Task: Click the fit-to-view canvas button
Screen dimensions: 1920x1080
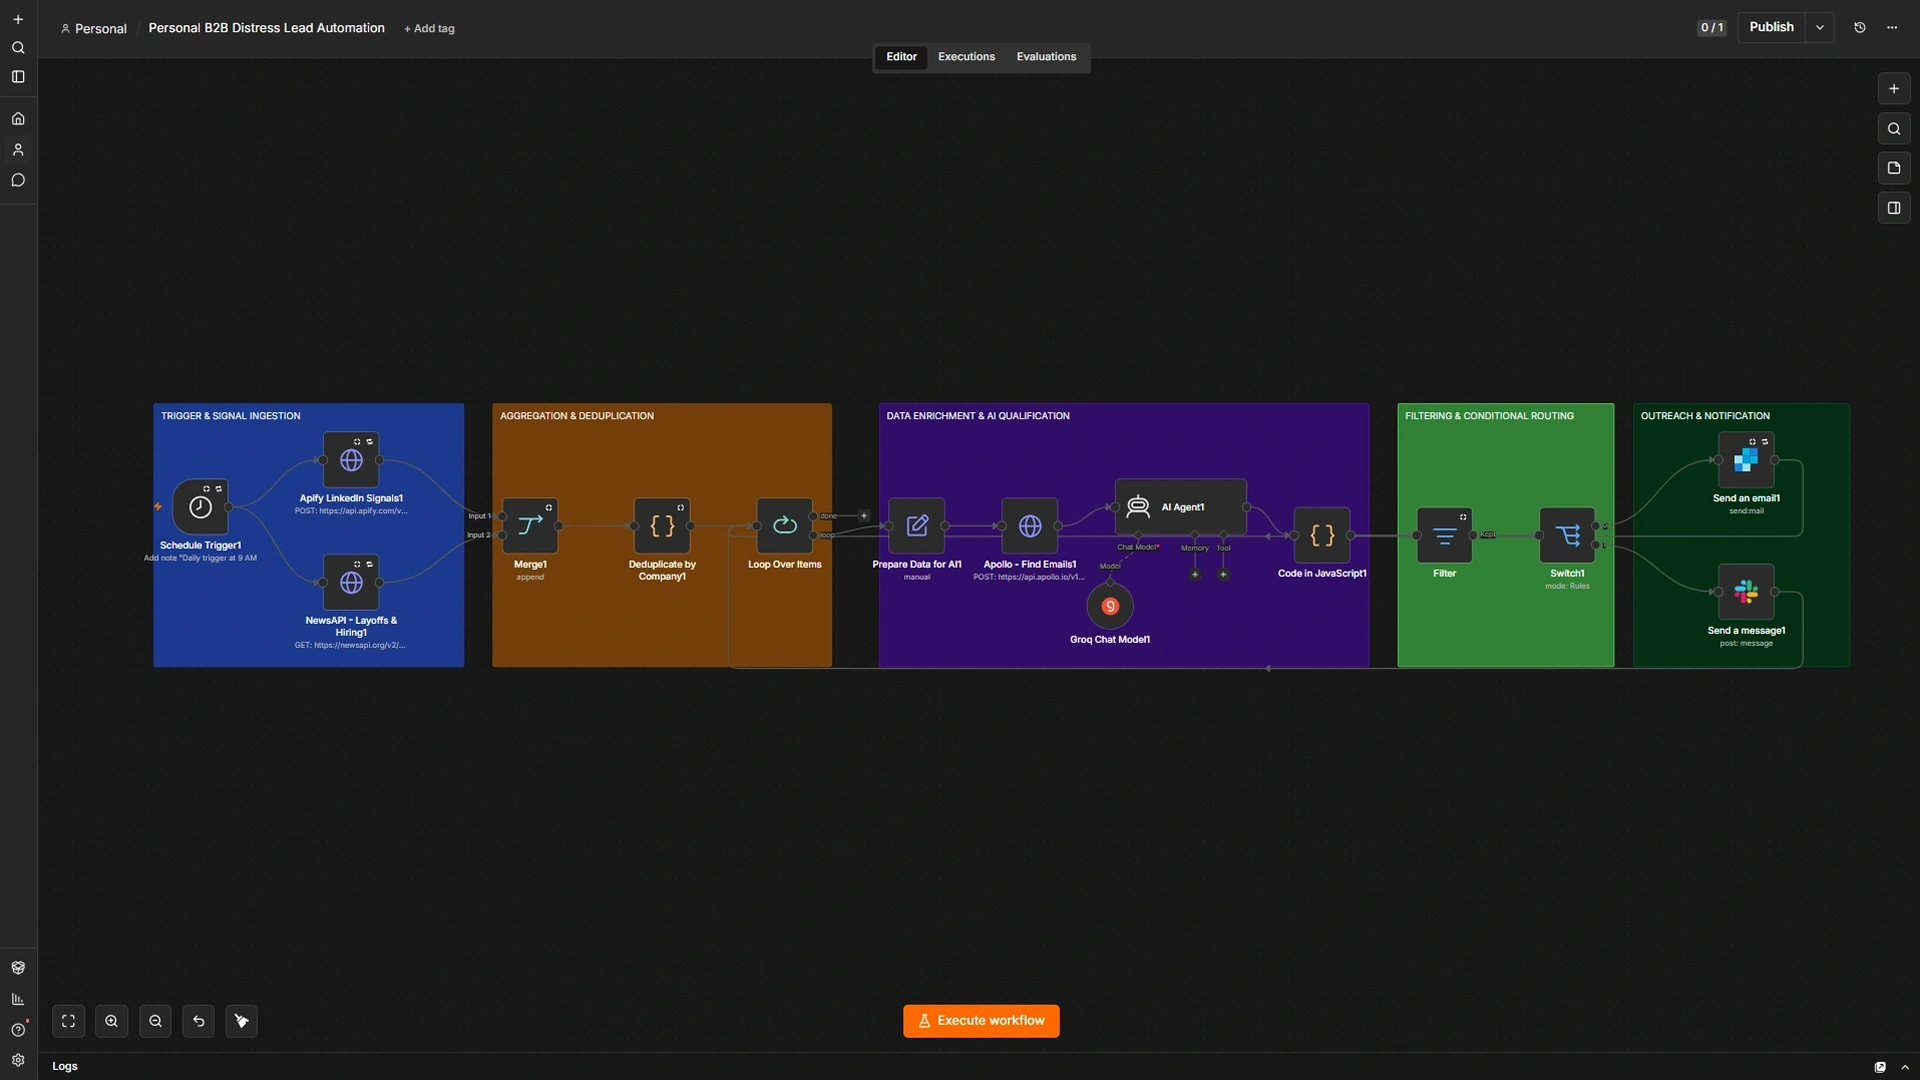Action: 69,1021
